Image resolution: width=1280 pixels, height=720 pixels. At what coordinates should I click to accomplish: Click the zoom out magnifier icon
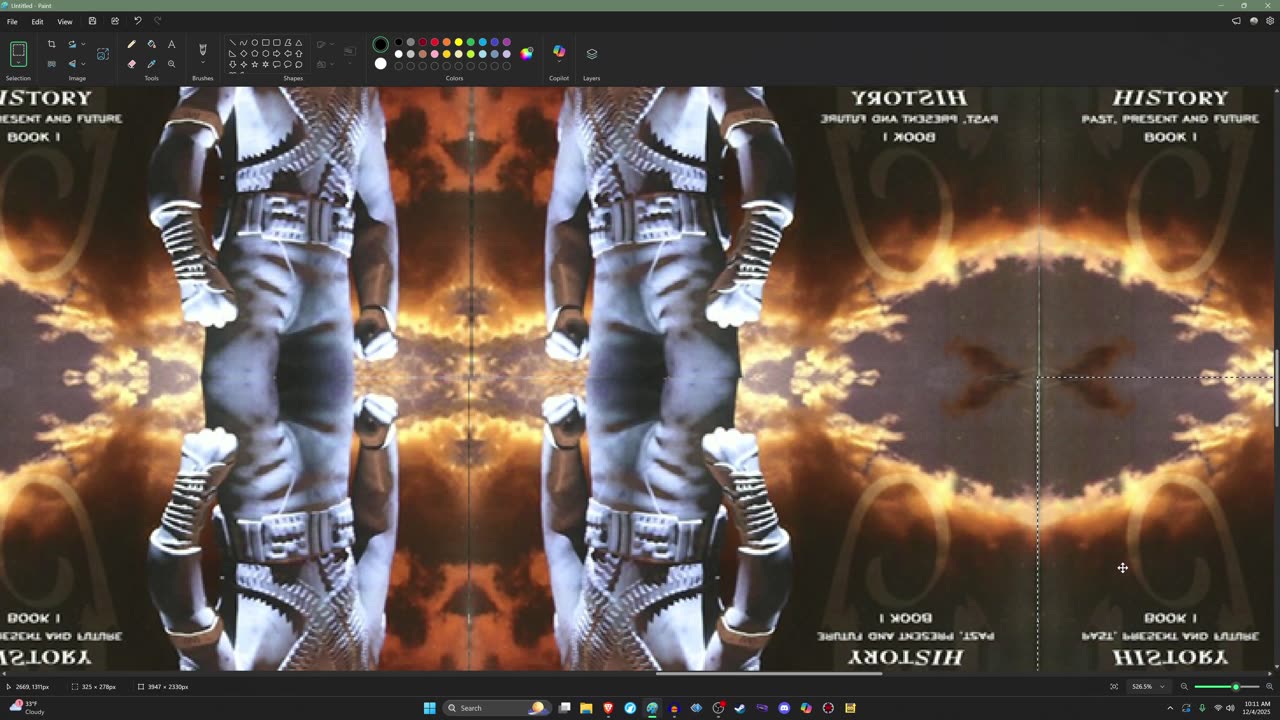coord(1184,687)
